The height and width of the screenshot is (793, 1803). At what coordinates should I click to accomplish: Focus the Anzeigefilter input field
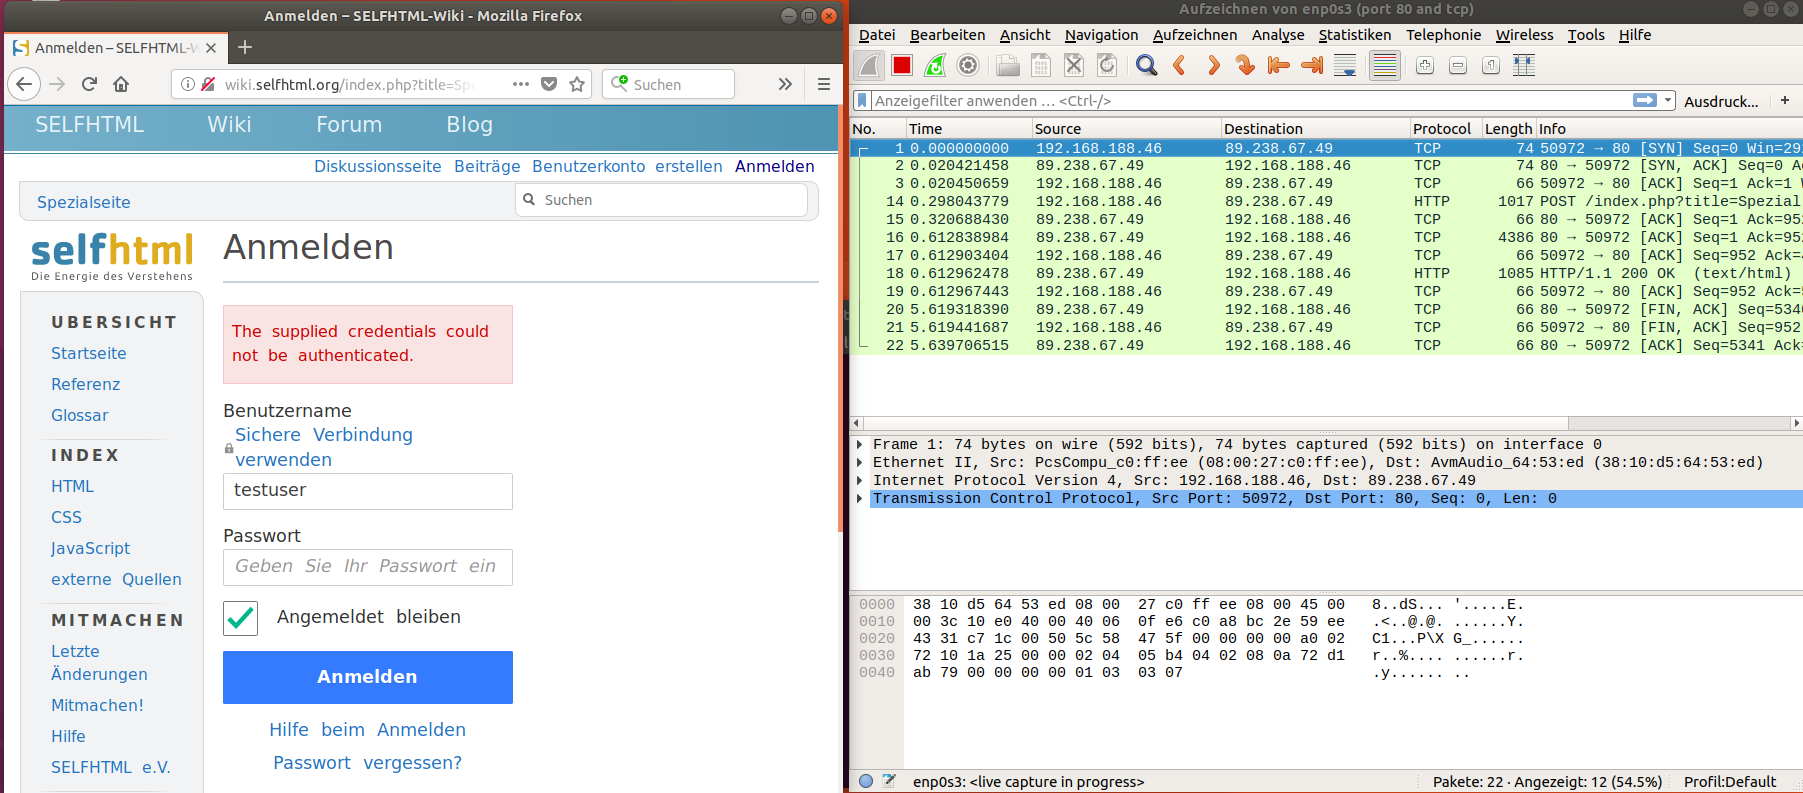click(x=1250, y=100)
